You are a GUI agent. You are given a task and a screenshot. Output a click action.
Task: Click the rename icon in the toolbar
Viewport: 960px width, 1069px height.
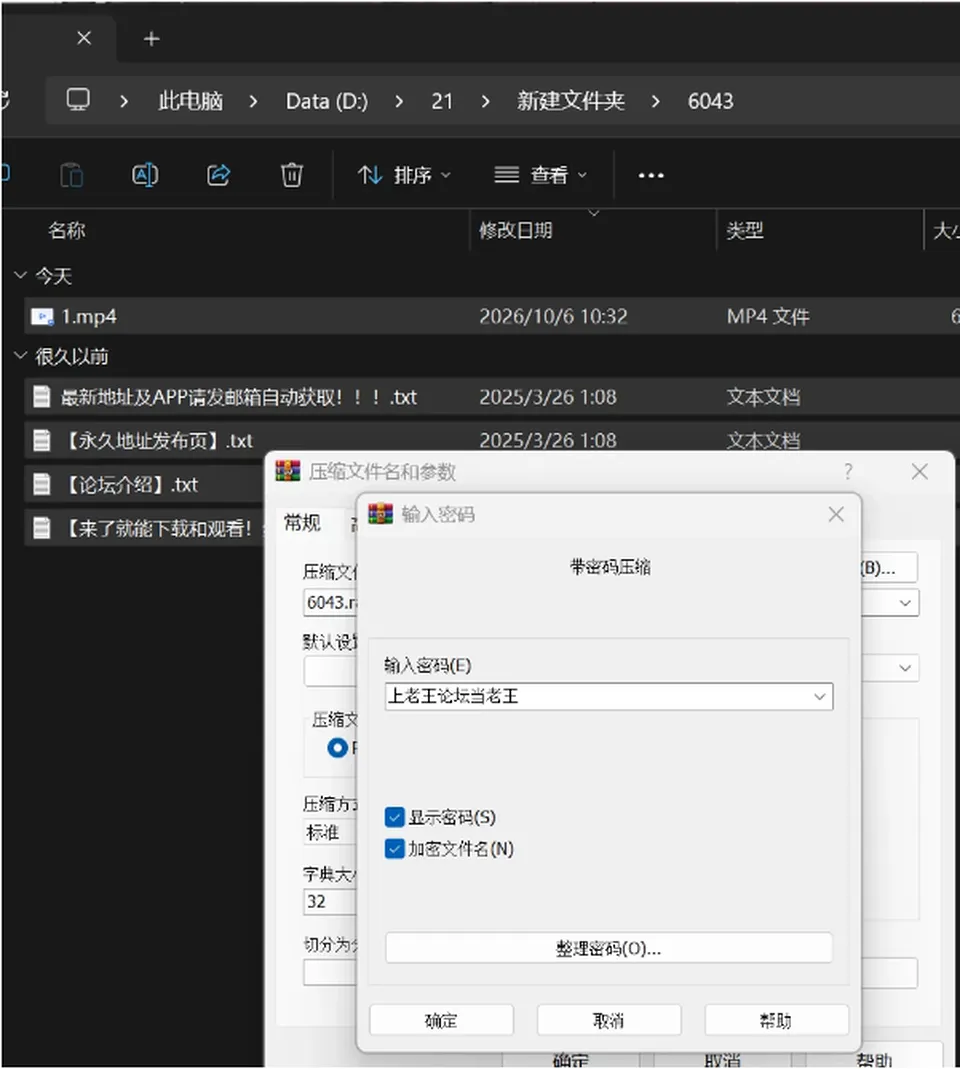pyautogui.click(x=145, y=175)
